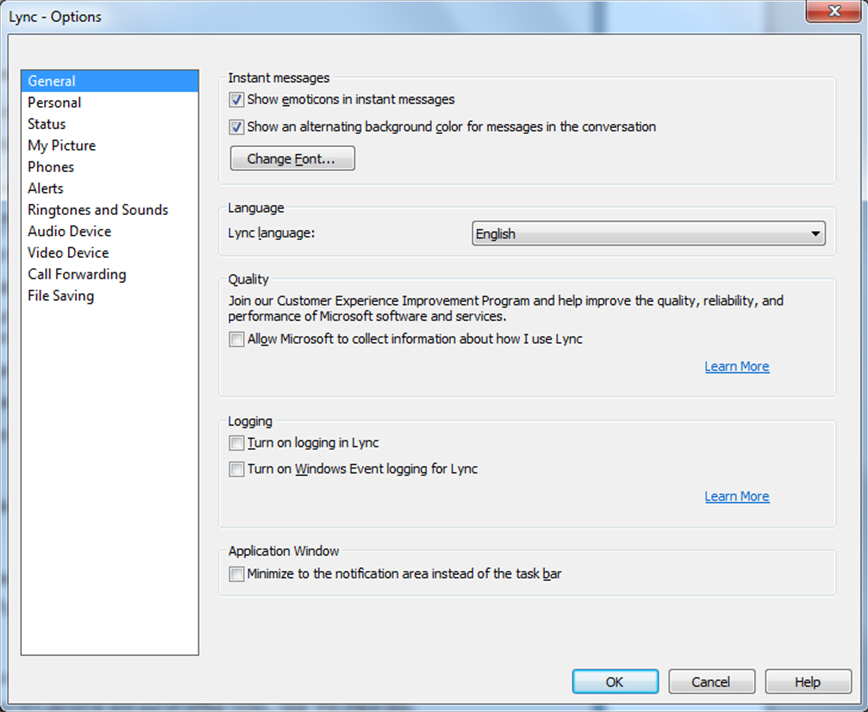Close the Lync Options dialog window
This screenshot has height=712, width=868.
pyautogui.click(x=832, y=12)
